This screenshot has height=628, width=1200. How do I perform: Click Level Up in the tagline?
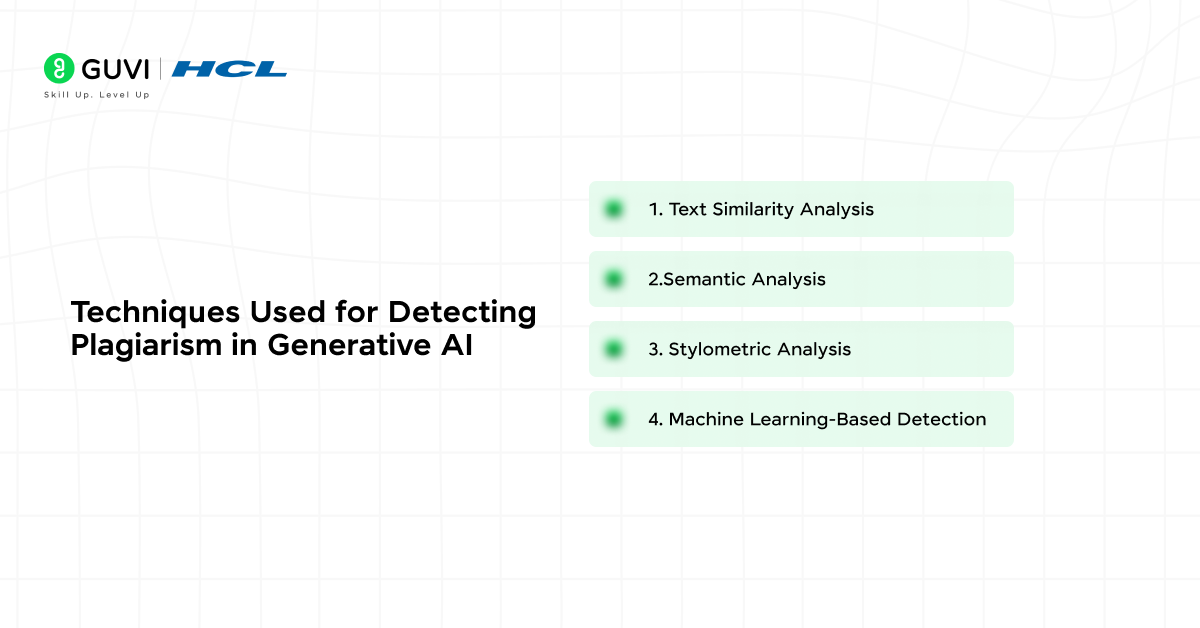[125, 94]
